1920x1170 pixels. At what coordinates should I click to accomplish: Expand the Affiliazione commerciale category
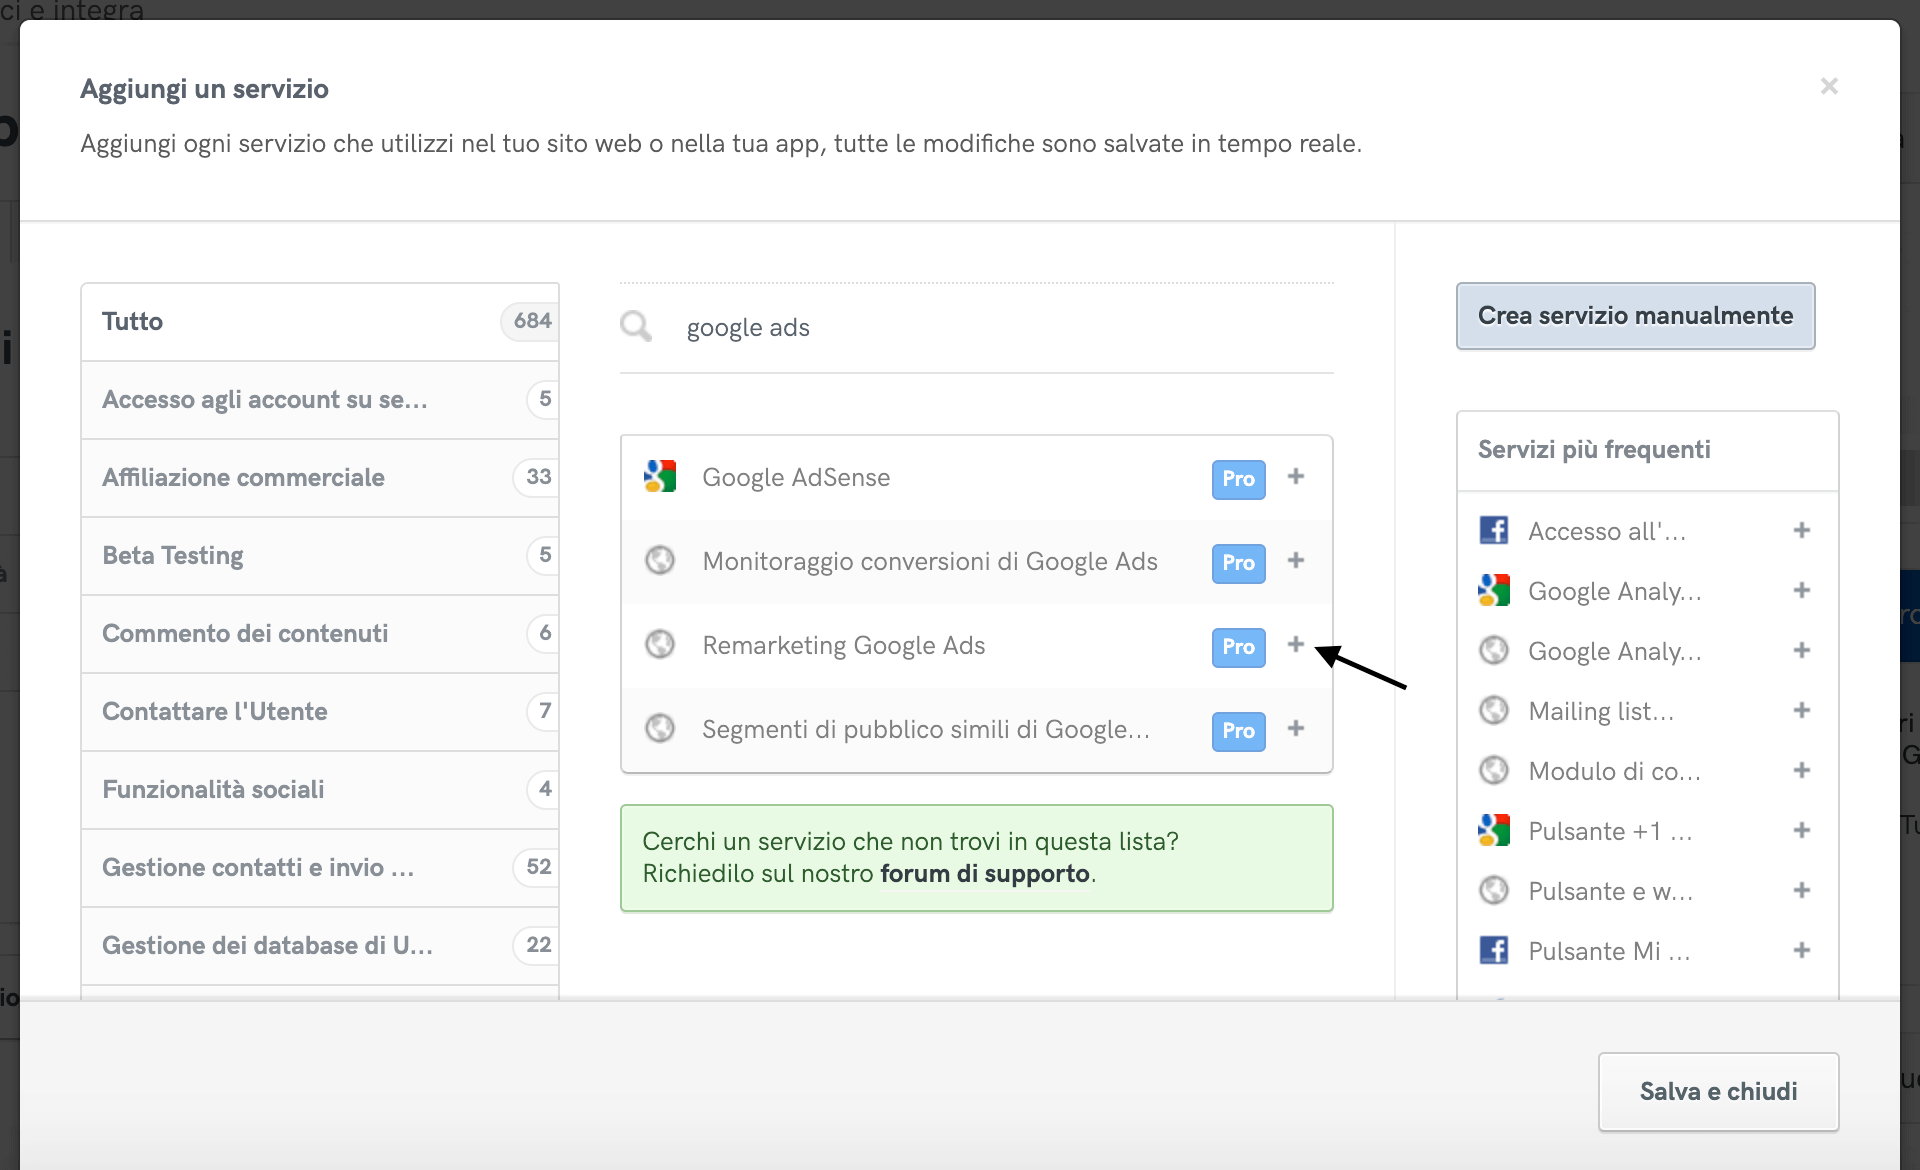tap(243, 478)
